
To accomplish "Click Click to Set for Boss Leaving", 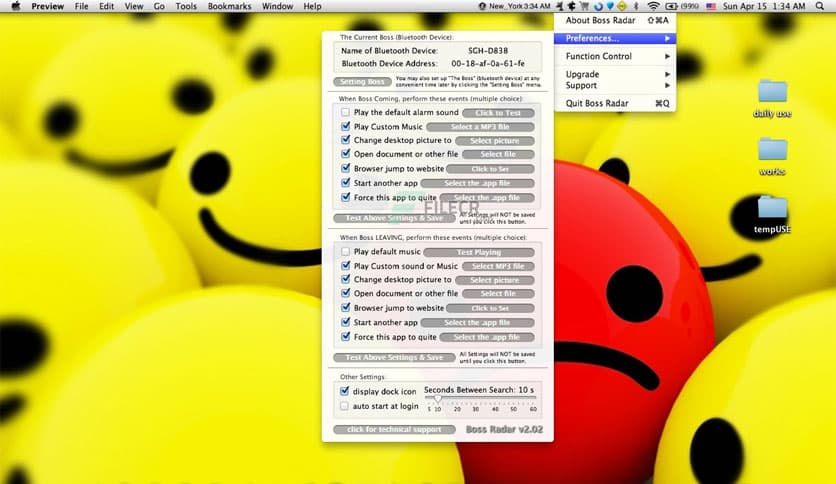I will click(490, 308).
